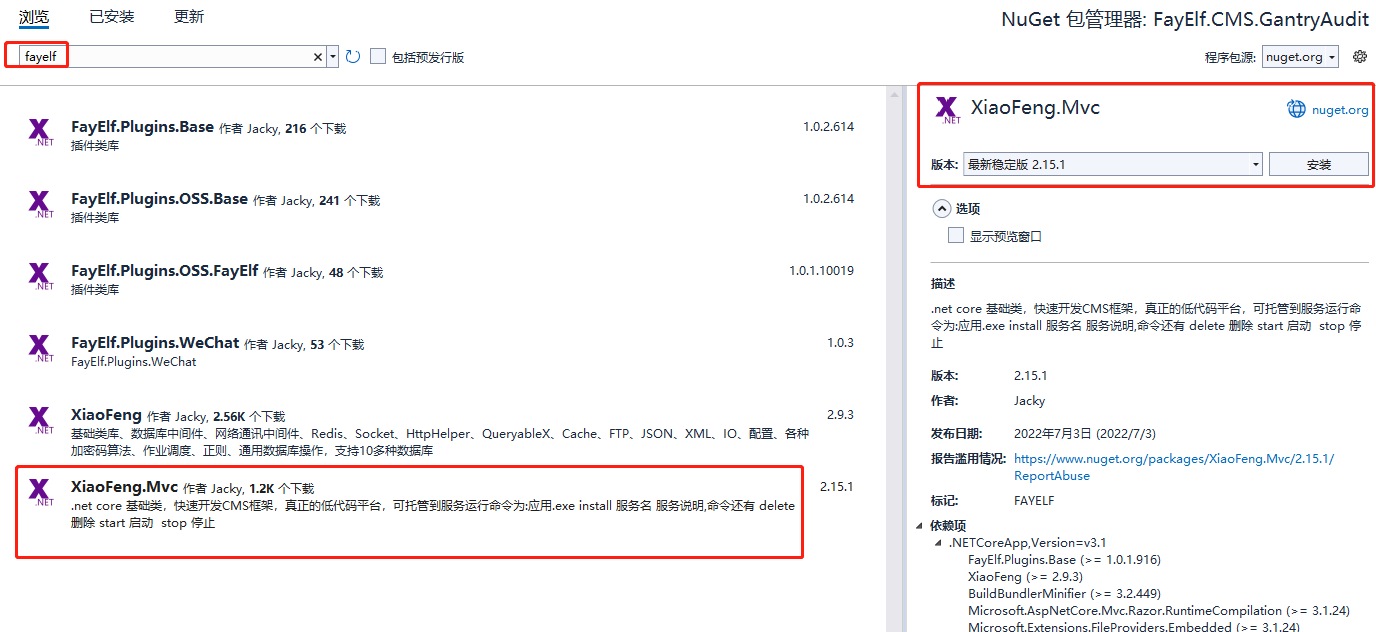The image size is (1376, 632).
Task: Check the show preview window checkbox
Action: [x=955, y=236]
